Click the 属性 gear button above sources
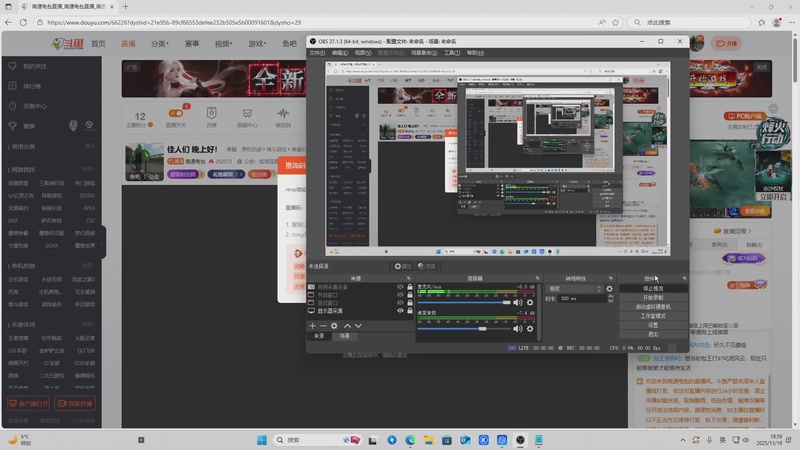The image size is (800, 450). tap(403, 266)
